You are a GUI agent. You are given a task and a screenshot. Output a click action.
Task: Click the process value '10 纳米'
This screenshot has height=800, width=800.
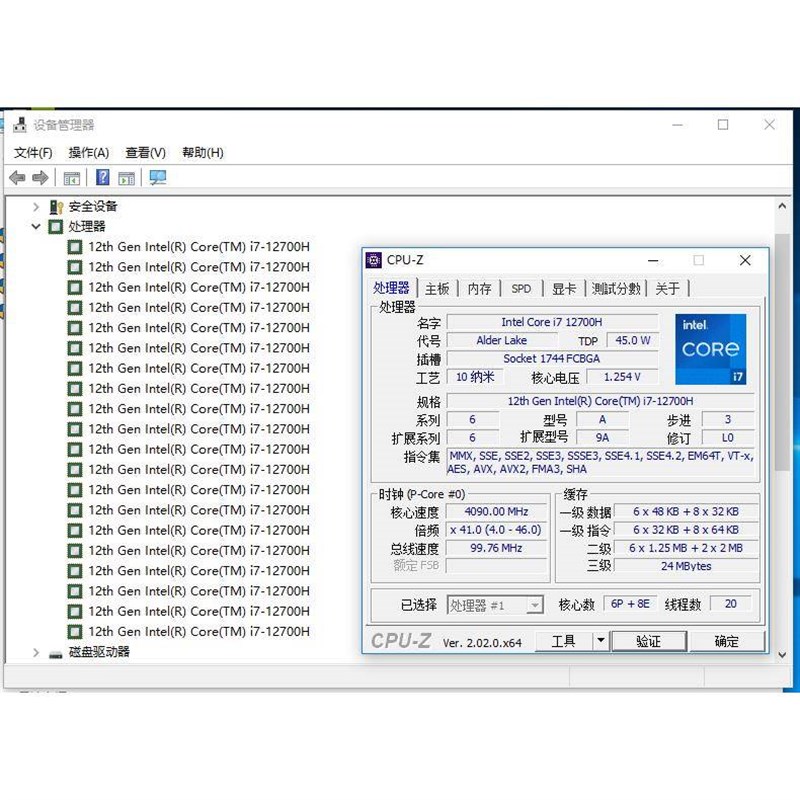(x=474, y=377)
